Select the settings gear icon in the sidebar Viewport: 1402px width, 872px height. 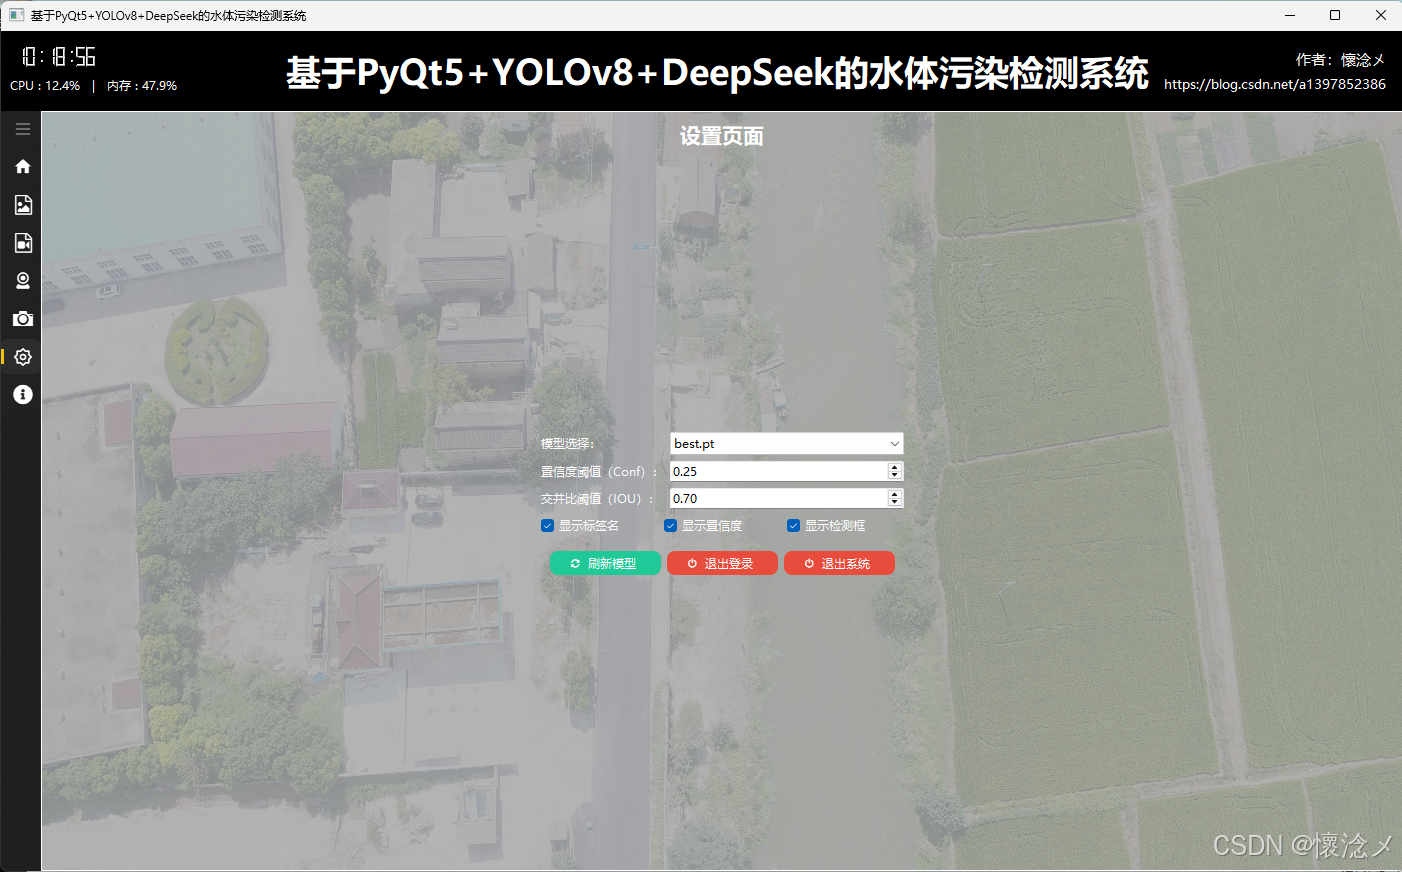point(22,357)
